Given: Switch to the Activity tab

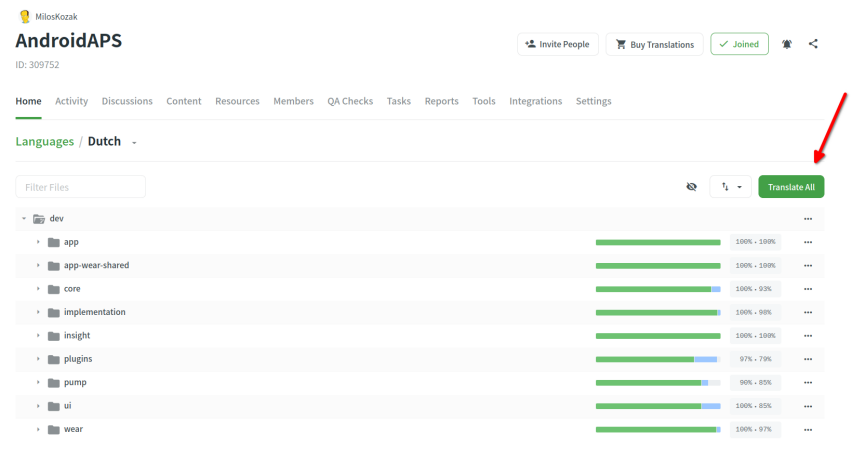Looking at the screenshot, I should [71, 101].
